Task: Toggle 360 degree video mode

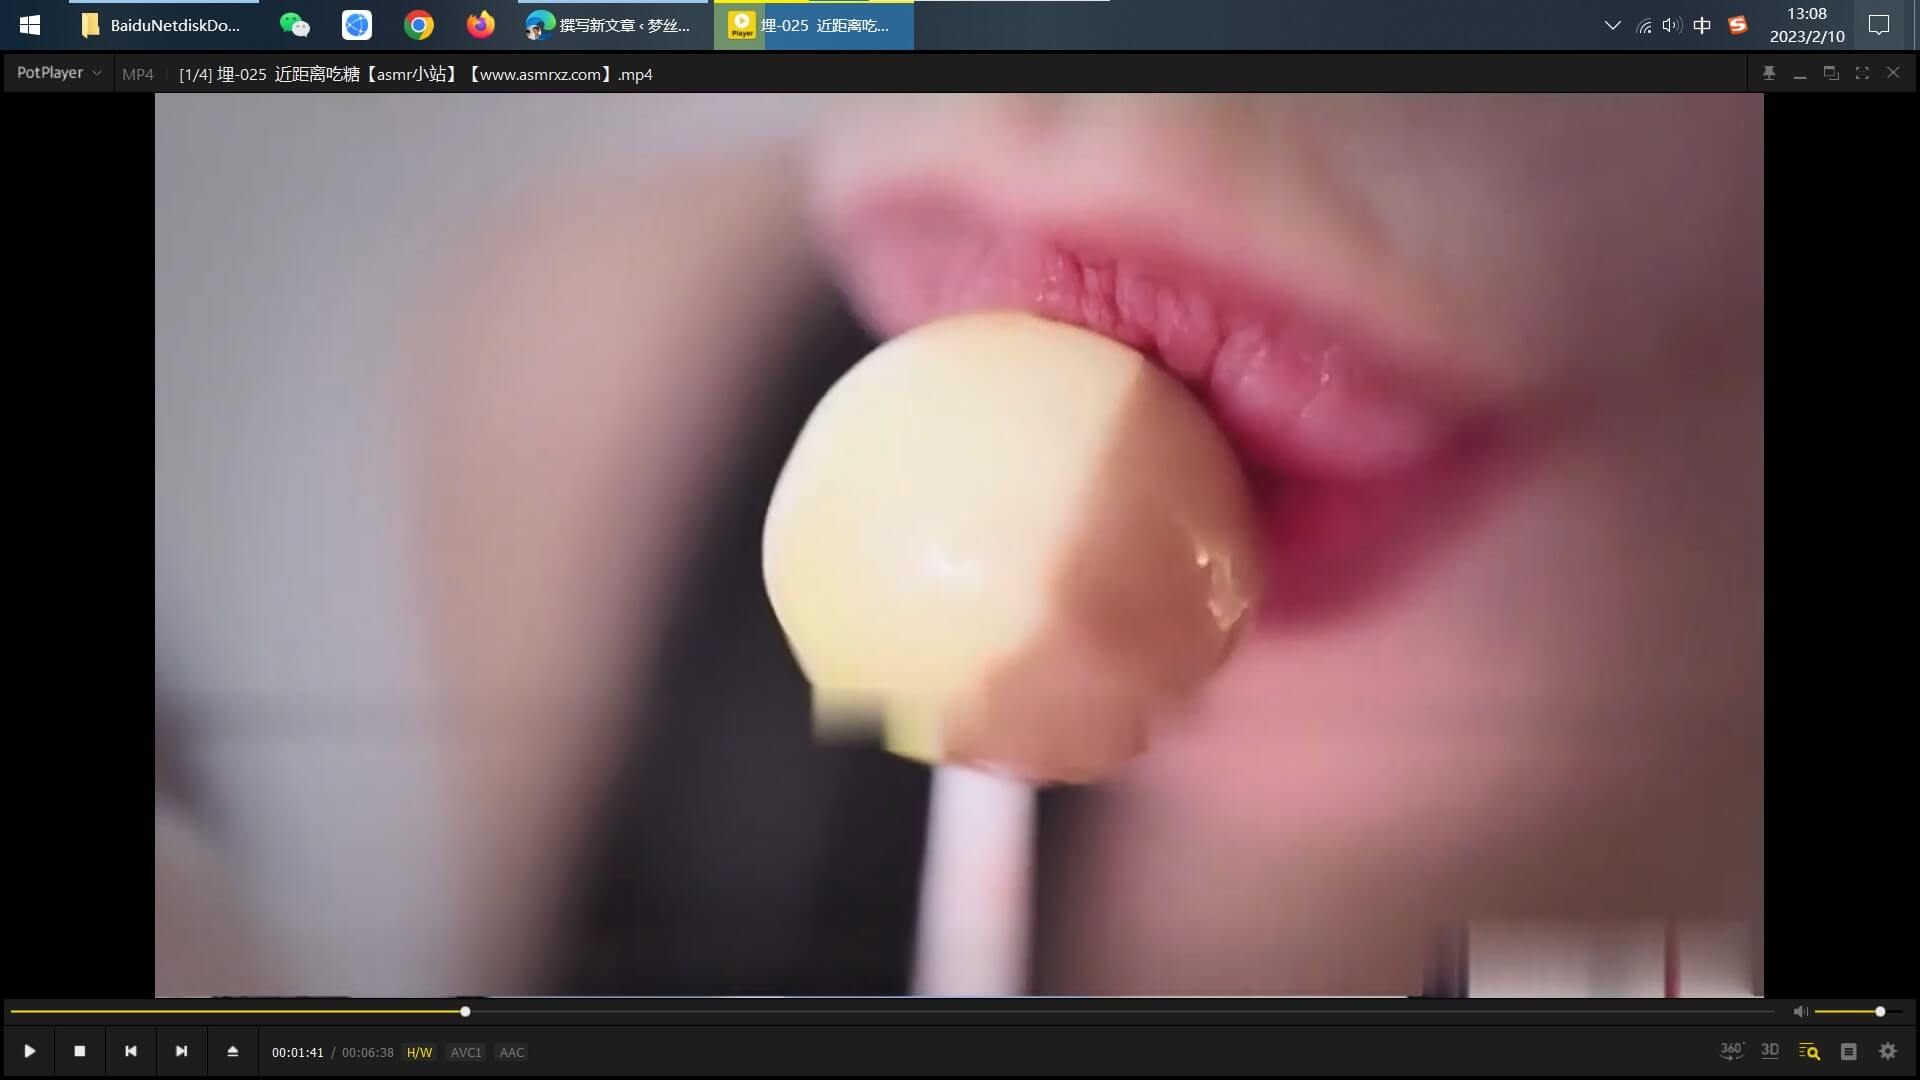Action: coord(1731,1051)
